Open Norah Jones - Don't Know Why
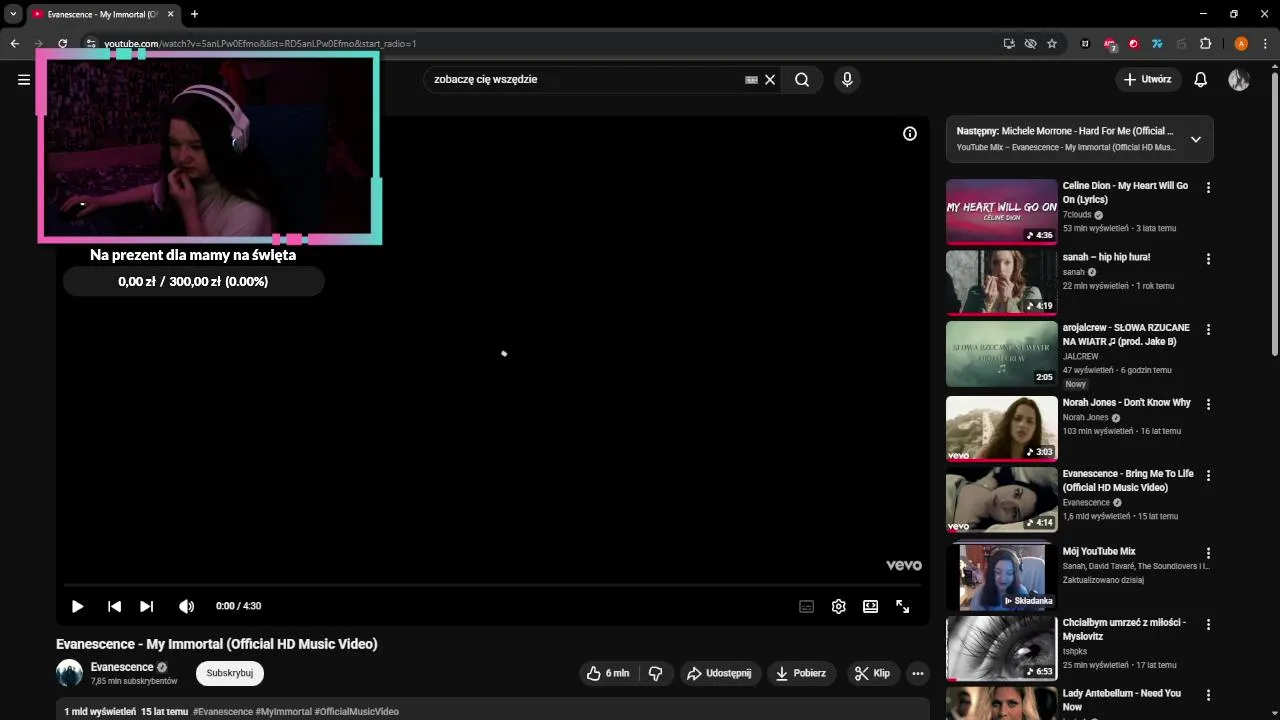This screenshot has height=720, width=1280. [1126, 403]
